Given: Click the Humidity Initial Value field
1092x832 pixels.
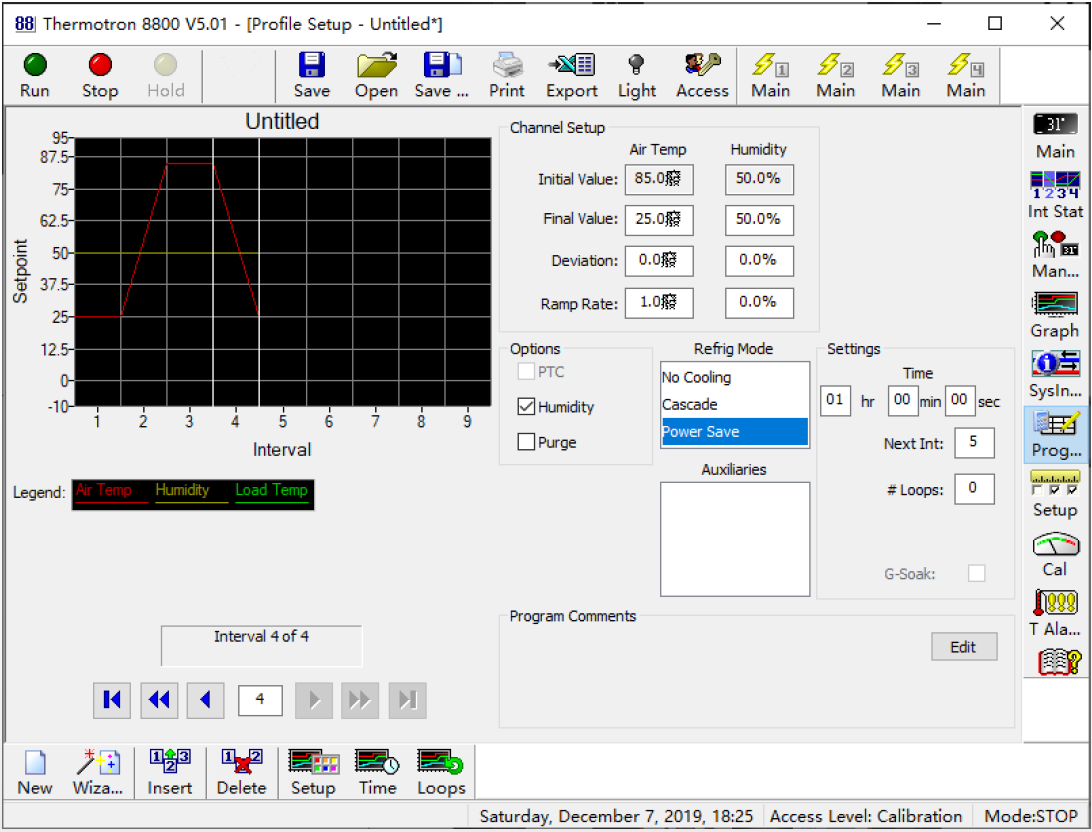Looking at the screenshot, I should point(759,179).
